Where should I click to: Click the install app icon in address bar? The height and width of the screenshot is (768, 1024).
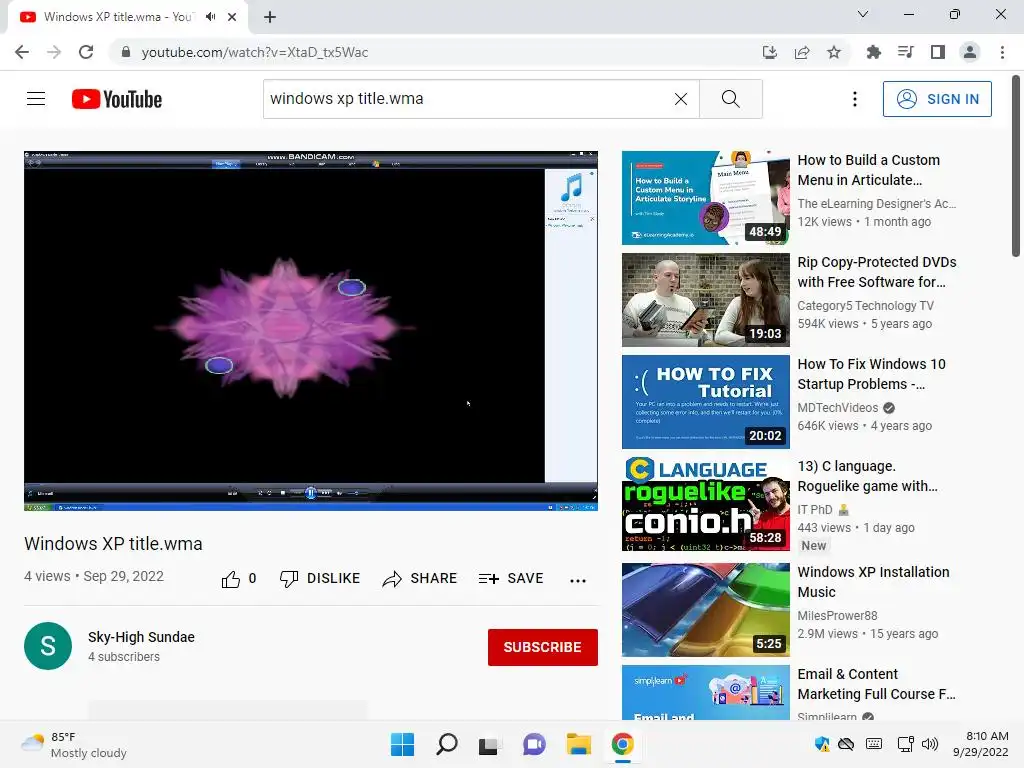point(770,52)
